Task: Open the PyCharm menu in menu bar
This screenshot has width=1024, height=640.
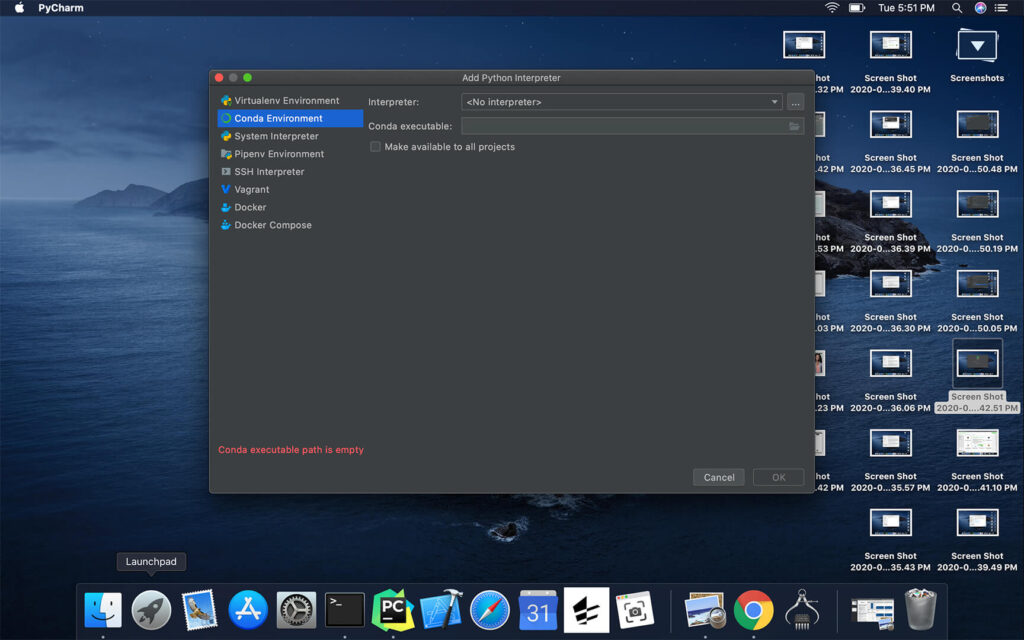Action: pyautogui.click(x=61, y=8)
